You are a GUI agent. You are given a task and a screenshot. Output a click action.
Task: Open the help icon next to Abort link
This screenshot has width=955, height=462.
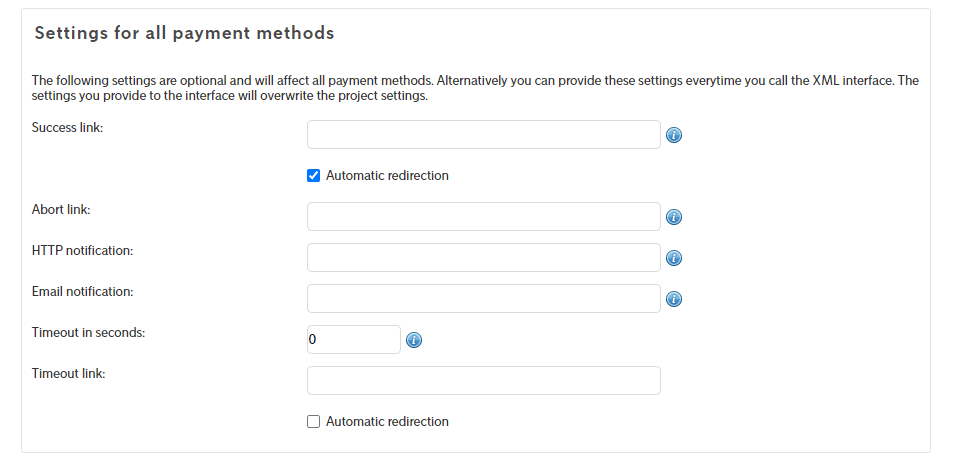(x=674, y=217)
